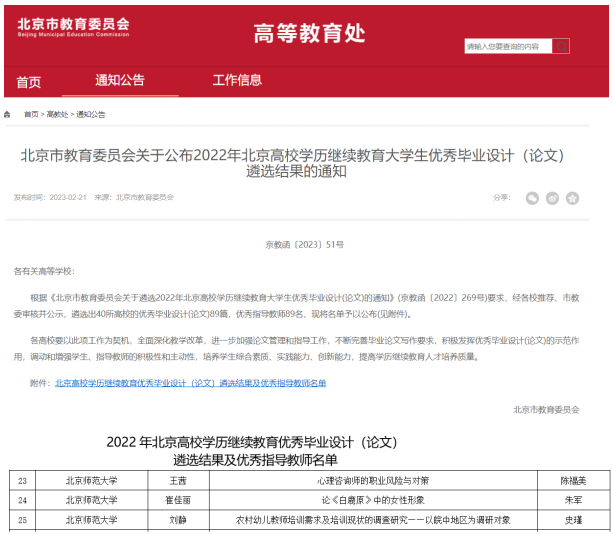The width and height of the screenshot is (613, 534).
Task: Click the star favorite share icon
Action: click(572, 198)
